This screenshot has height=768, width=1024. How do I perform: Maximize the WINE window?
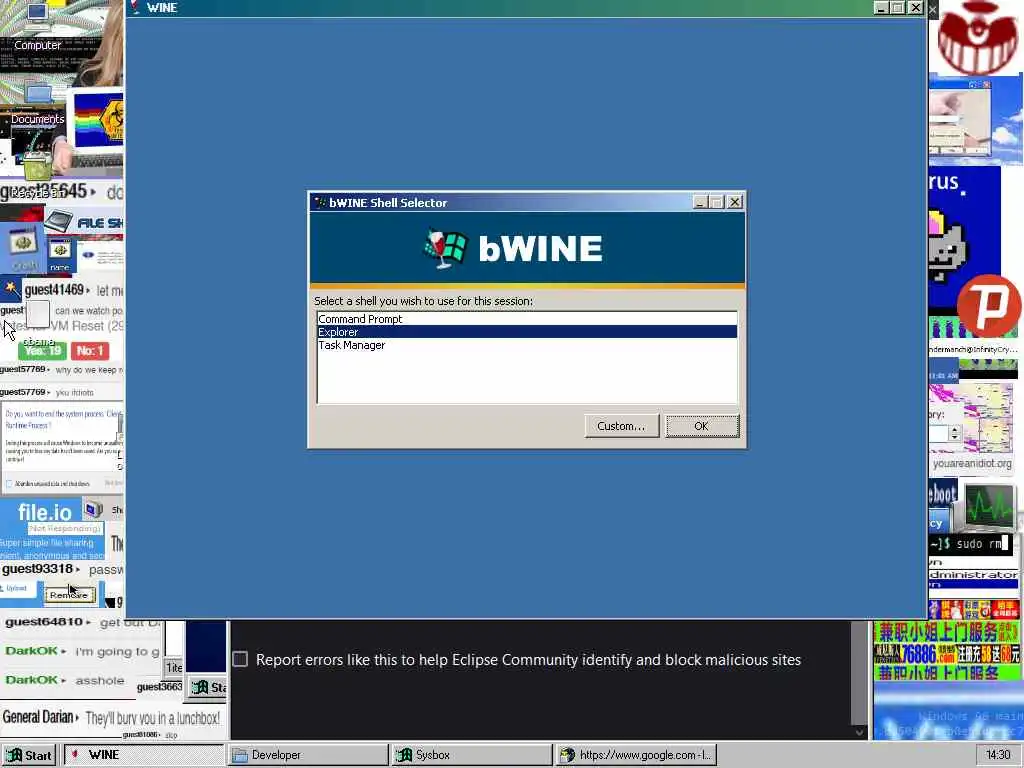click(898, 8)
